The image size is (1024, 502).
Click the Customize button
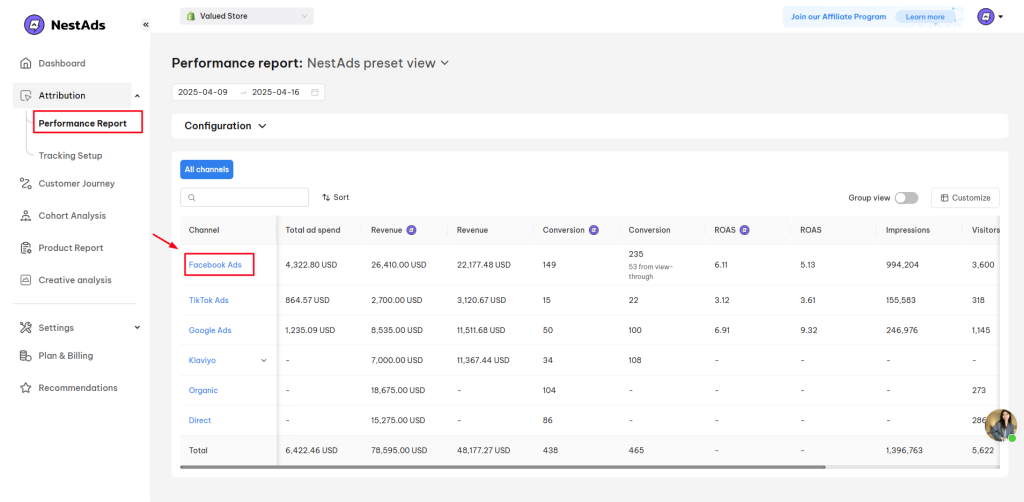tap(965, 198)
